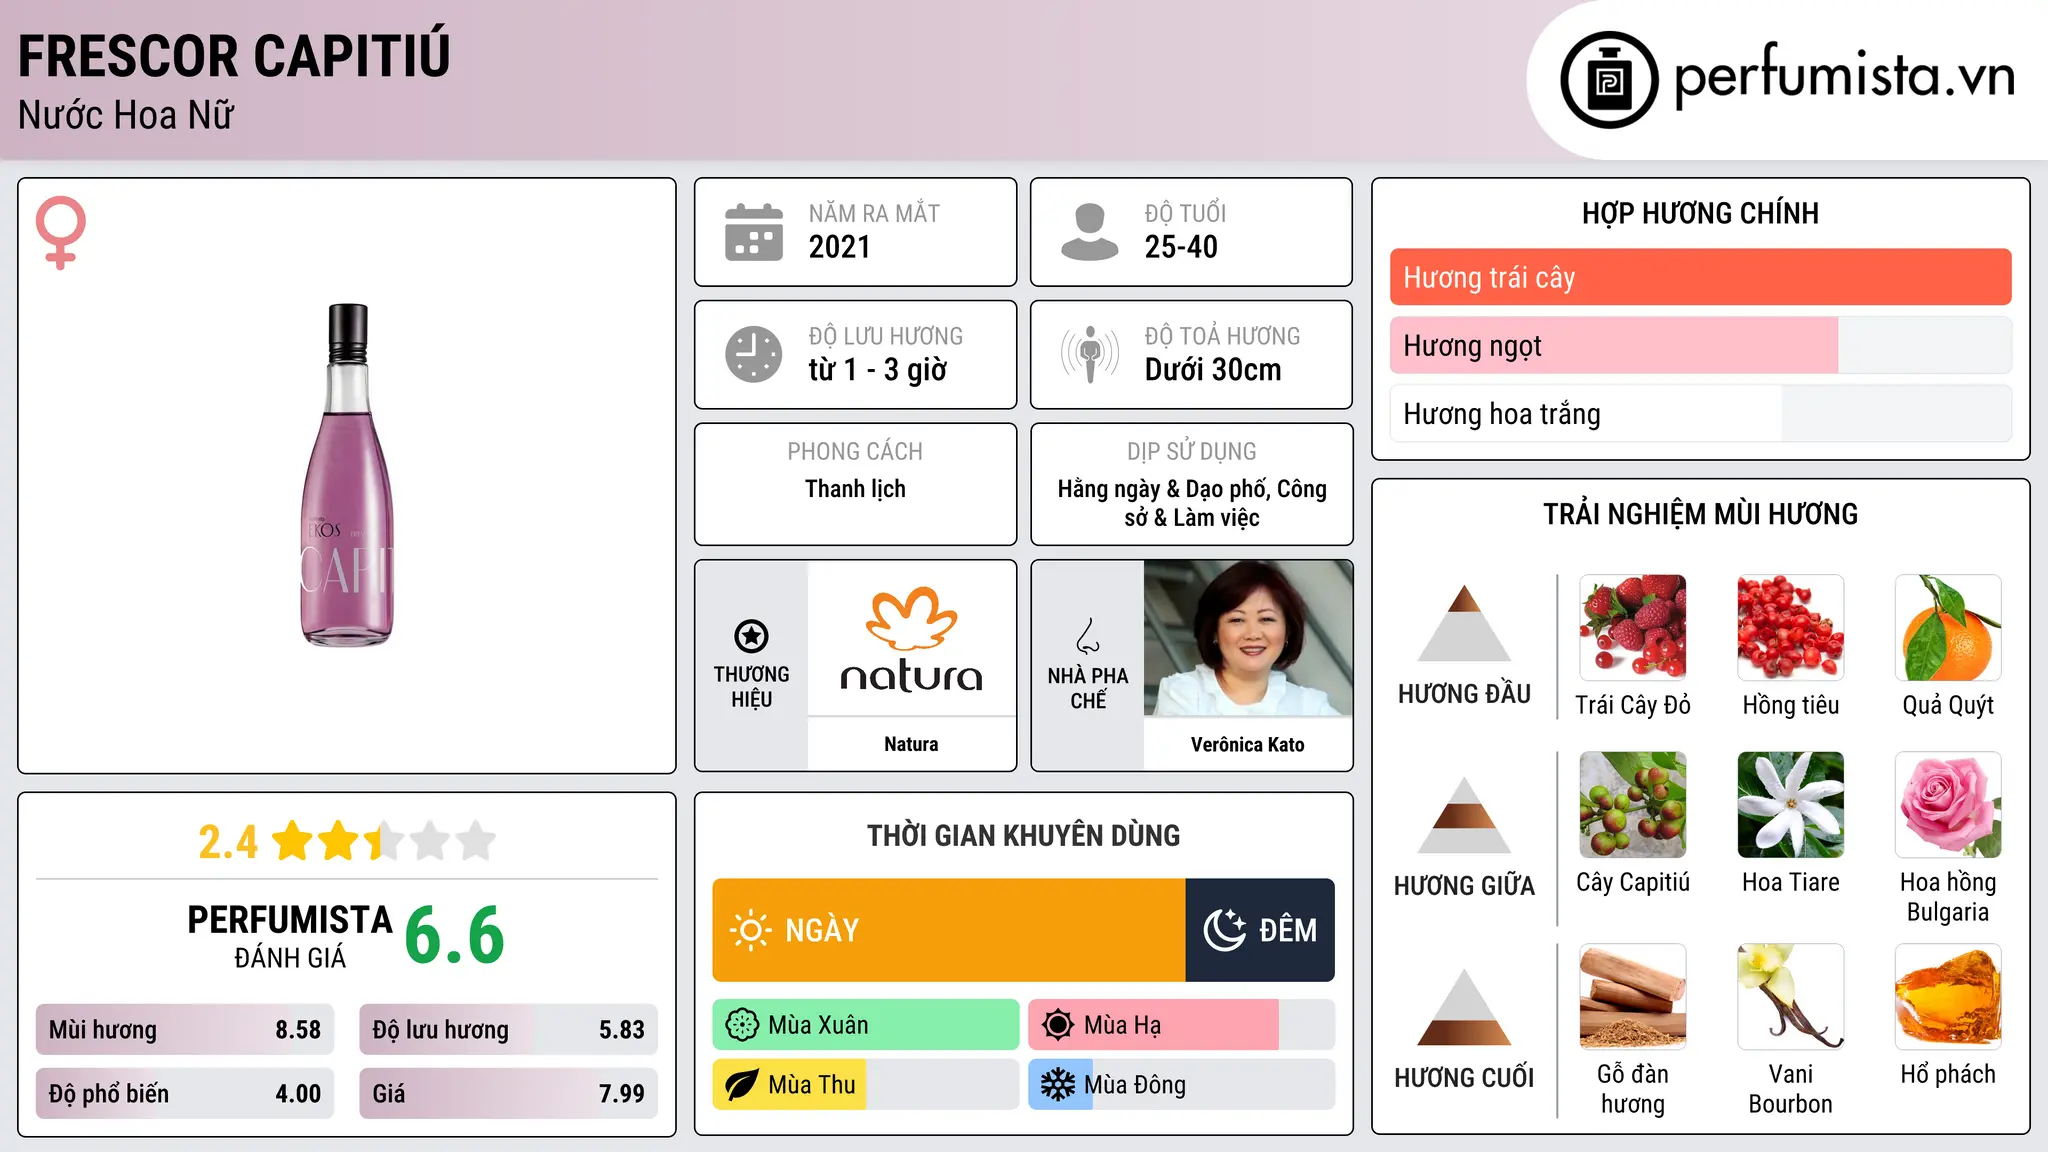
Task: Click the leaf icon for Mùa Thu
Action: pos(742,1085)
